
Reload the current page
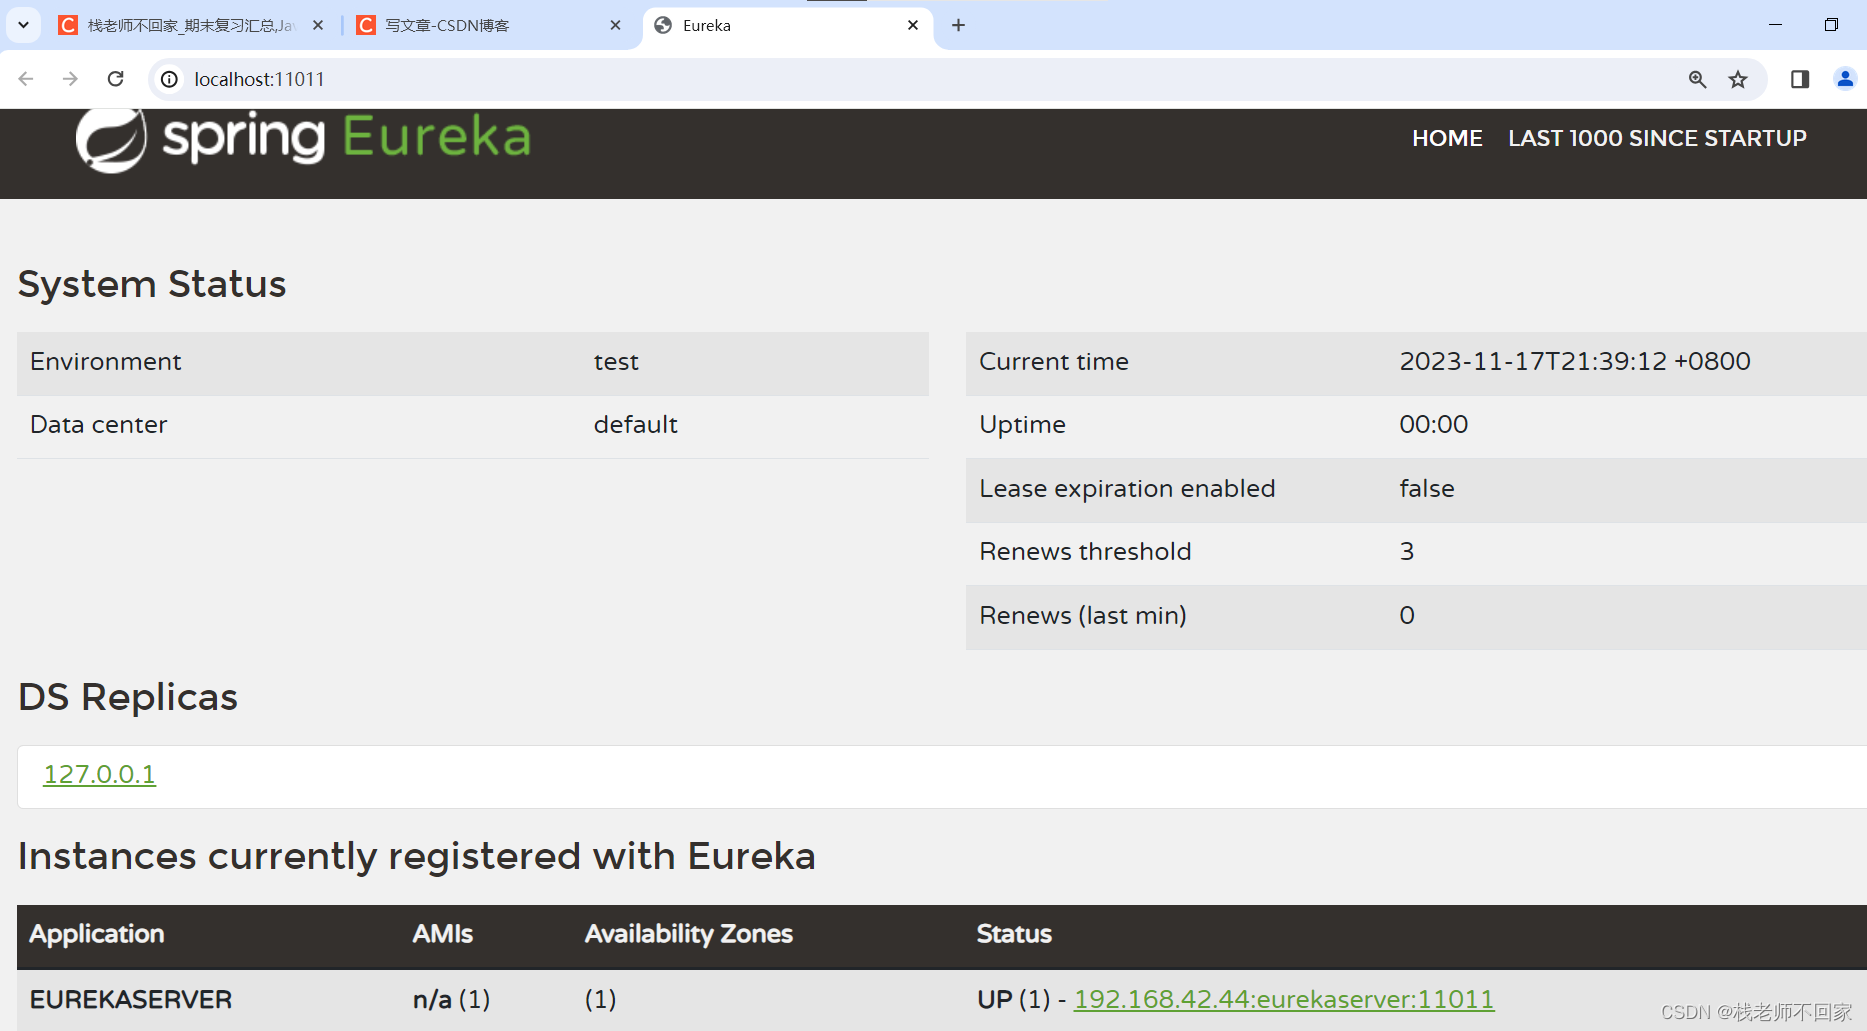(116, 79)
